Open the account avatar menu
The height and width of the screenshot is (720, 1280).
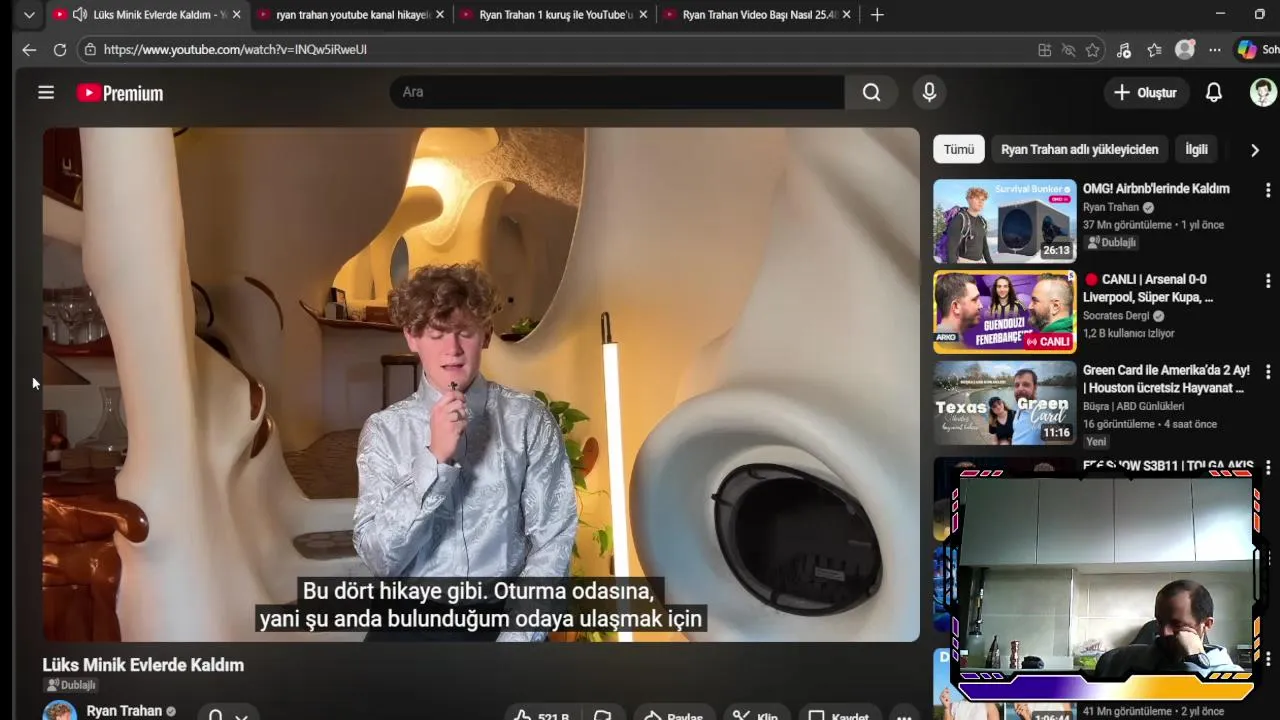tap(1263, 92)
